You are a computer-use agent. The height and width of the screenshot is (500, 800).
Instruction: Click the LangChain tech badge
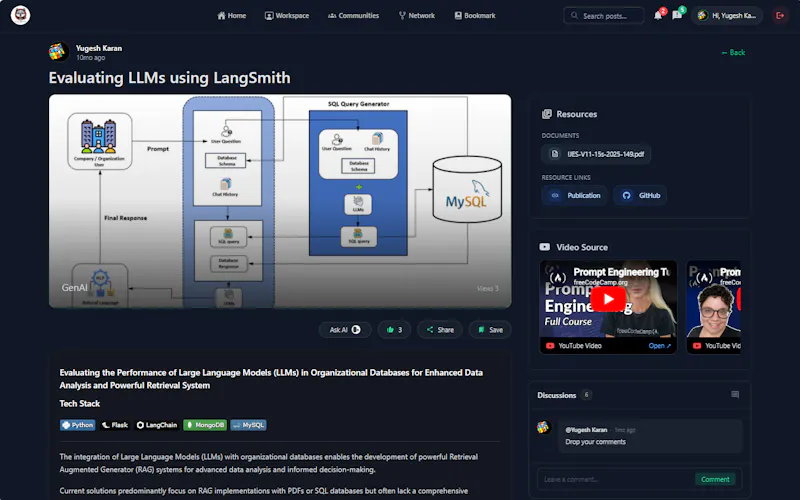pos(157,424)
